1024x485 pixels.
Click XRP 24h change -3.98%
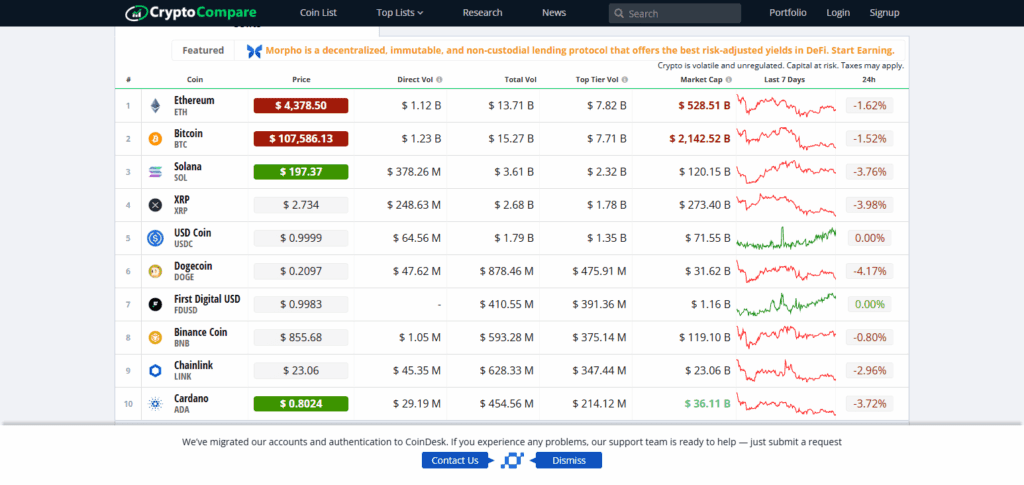869,205
